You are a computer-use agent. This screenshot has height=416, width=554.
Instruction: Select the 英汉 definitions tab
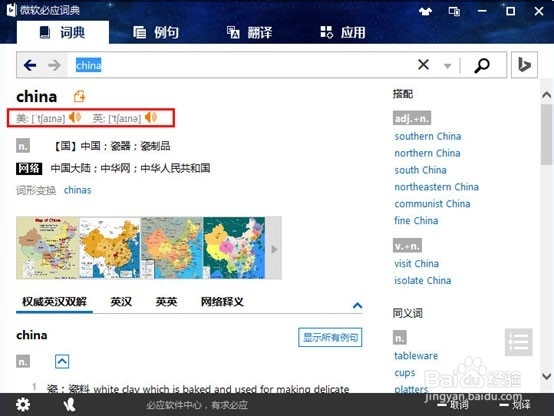(121, 302)
